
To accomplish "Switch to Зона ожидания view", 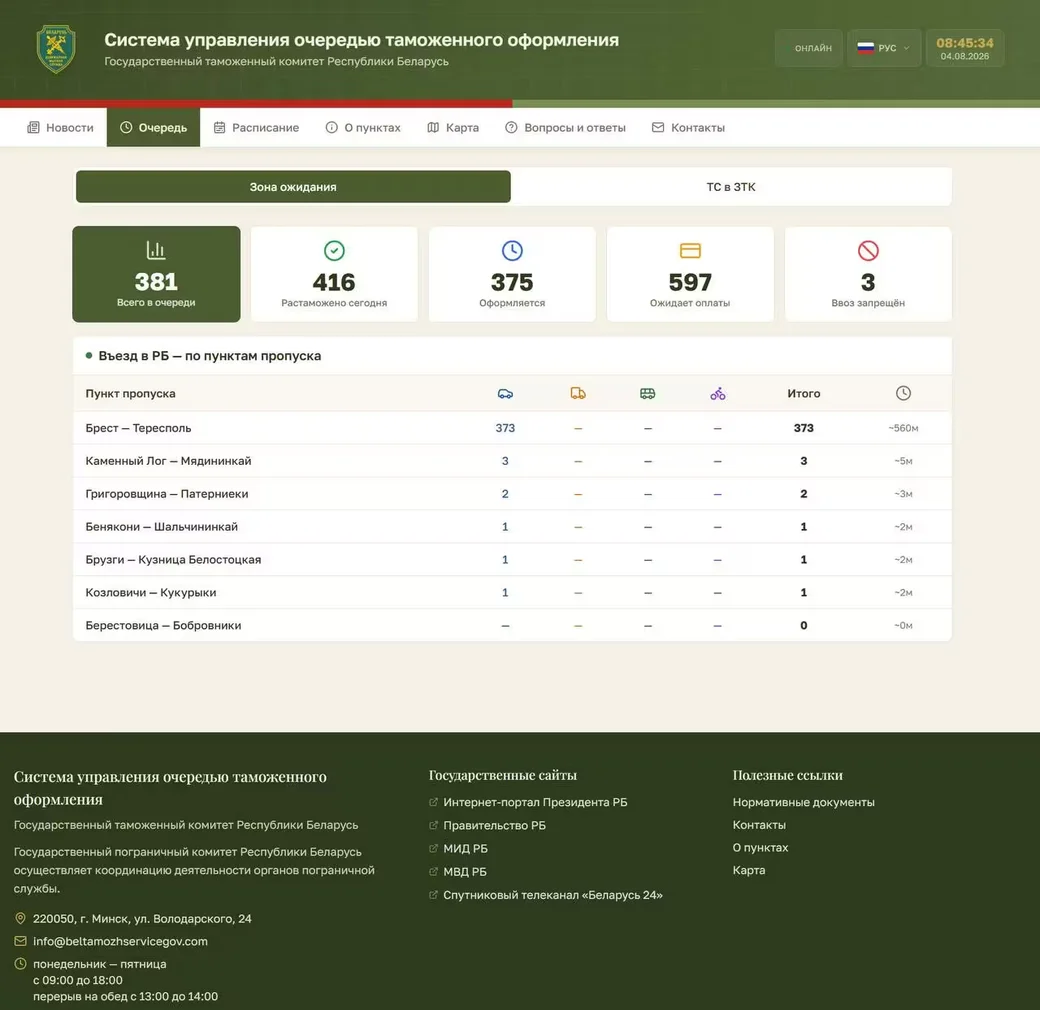I will click(x=293, y=187).
